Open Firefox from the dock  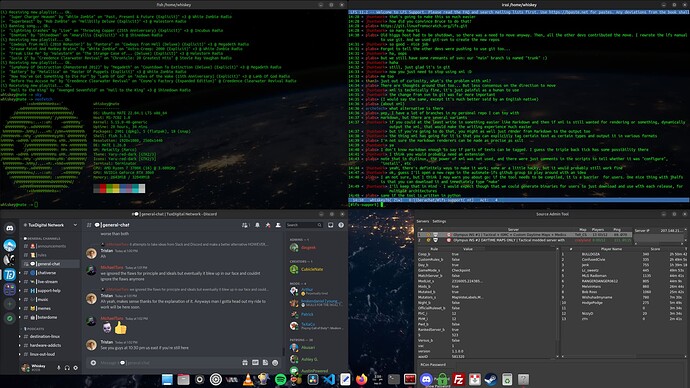pos(361,379)
